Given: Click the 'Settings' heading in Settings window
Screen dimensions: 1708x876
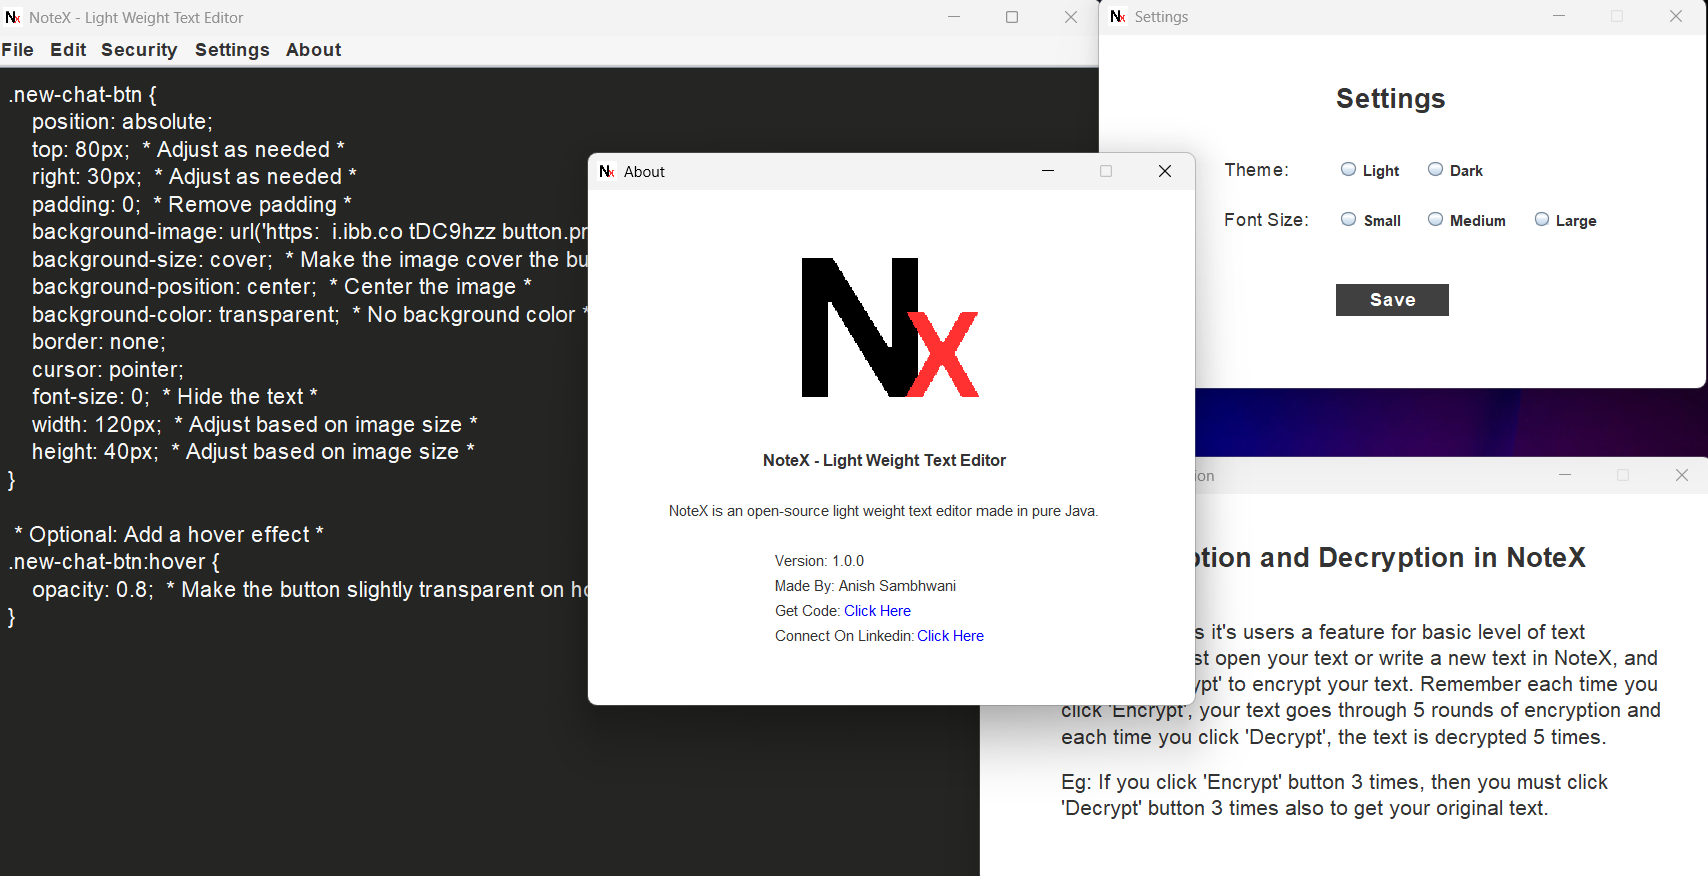Looking at the screenshot, I should (x=1390, y=99).
